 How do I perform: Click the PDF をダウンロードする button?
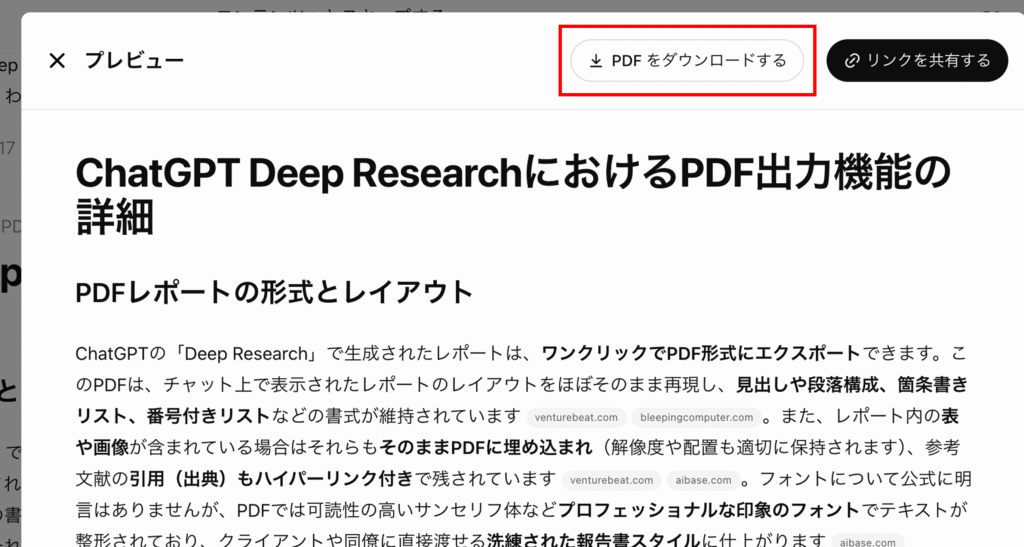click(687, 61)
